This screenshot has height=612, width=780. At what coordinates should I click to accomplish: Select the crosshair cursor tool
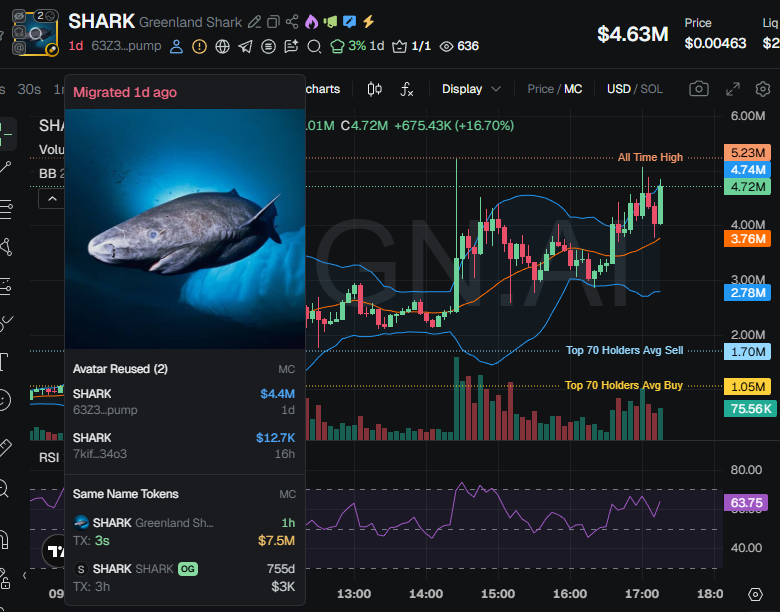tap(6, 134)
